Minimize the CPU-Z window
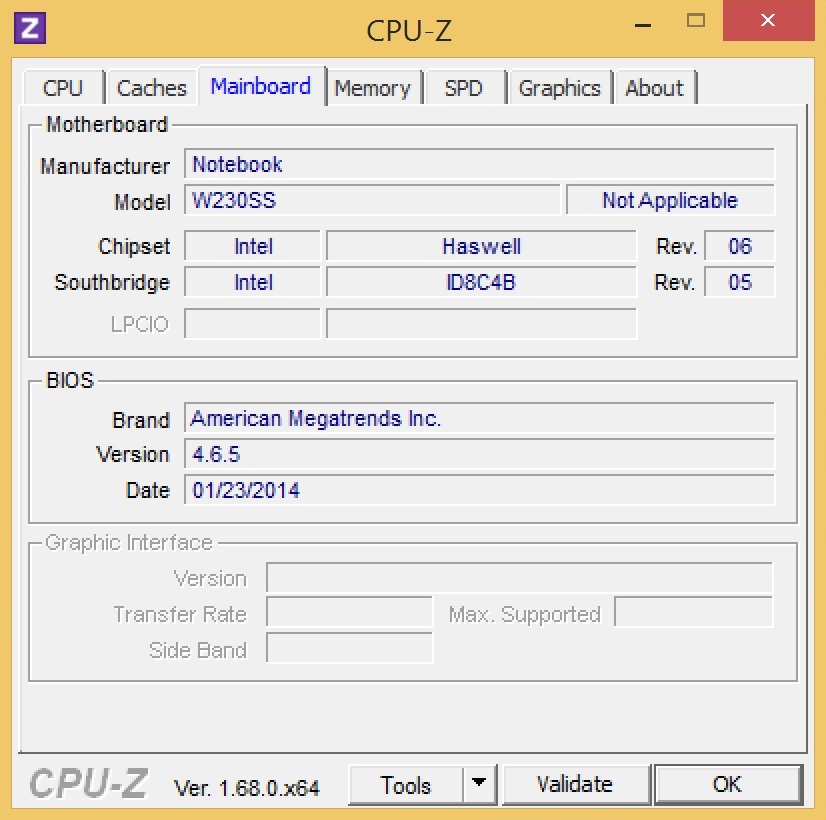826x820 pixels. [x=643, y=24]
